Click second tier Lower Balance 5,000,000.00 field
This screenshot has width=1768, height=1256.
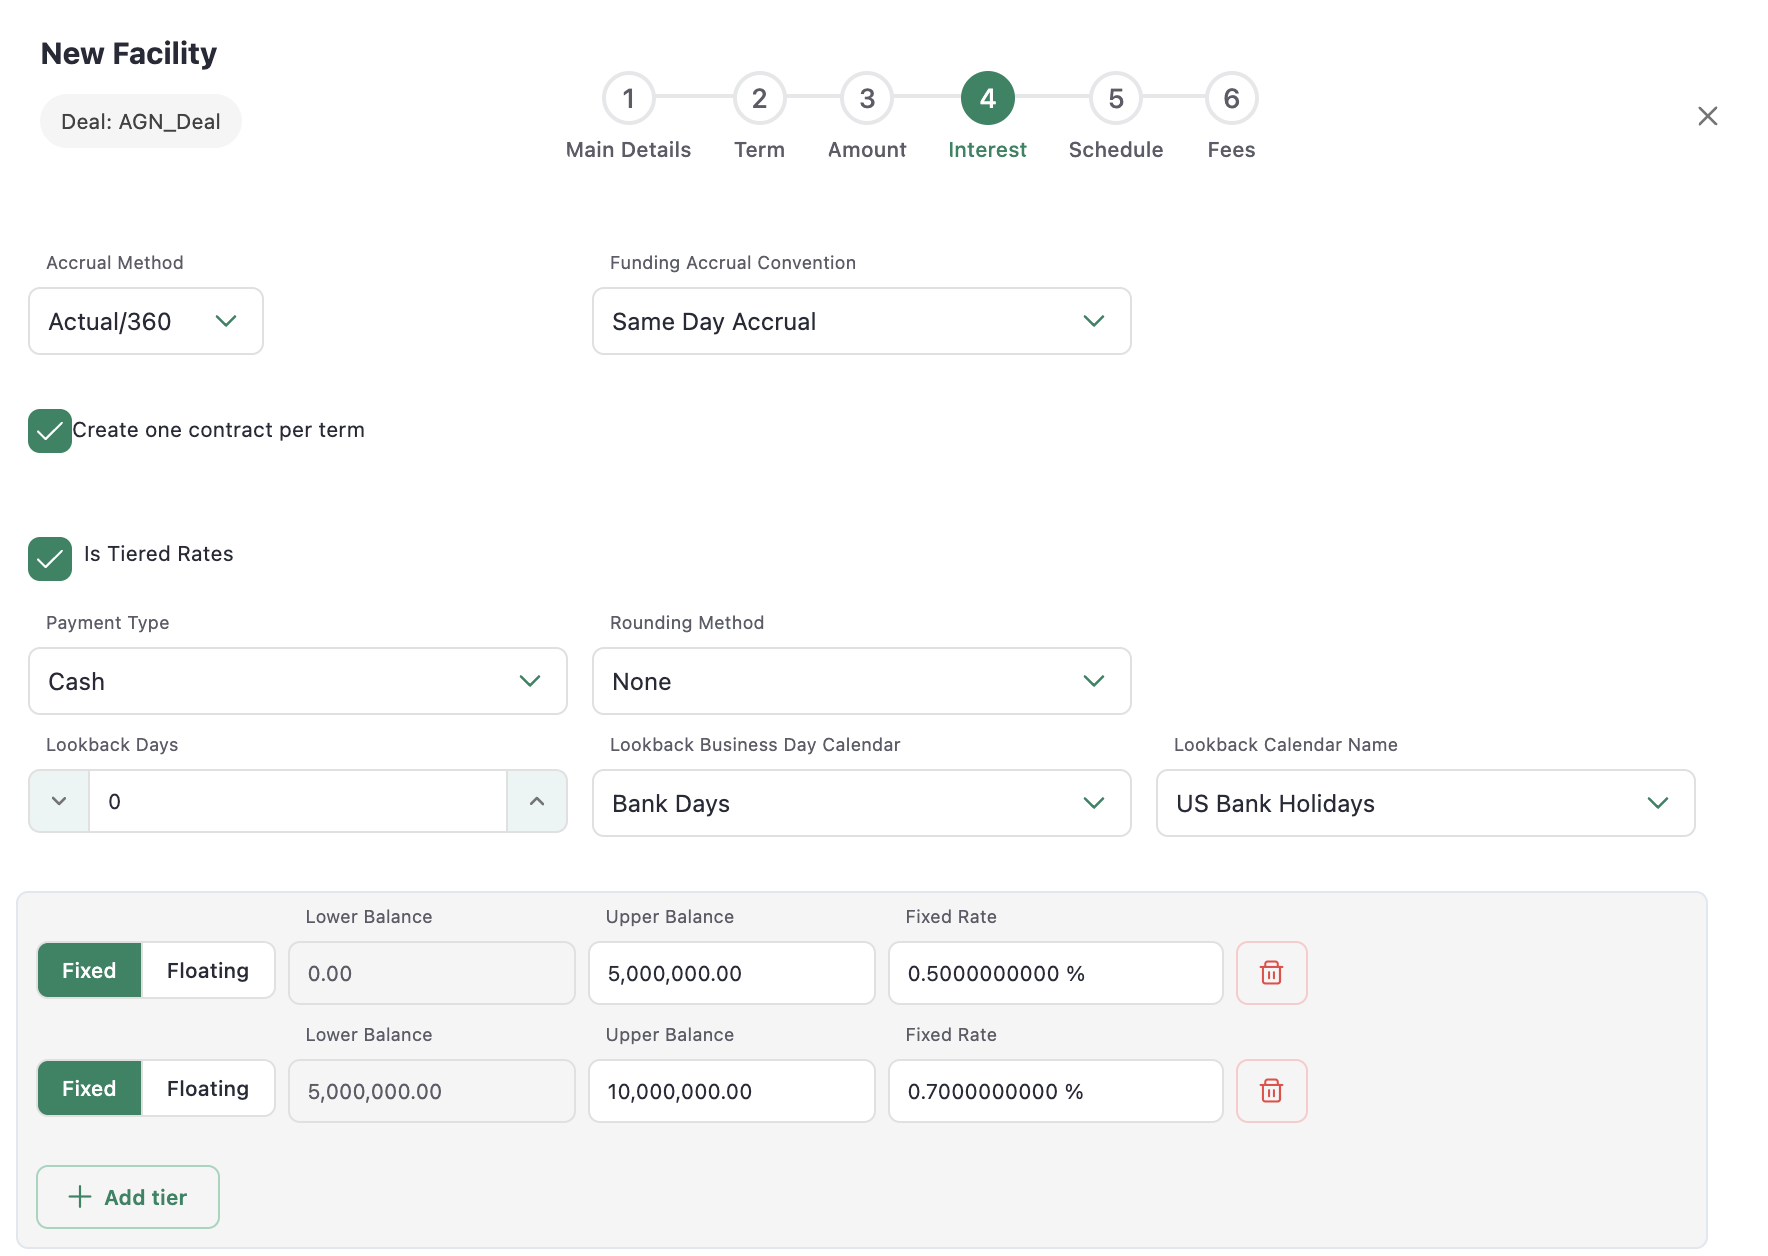click(432, 1091)
